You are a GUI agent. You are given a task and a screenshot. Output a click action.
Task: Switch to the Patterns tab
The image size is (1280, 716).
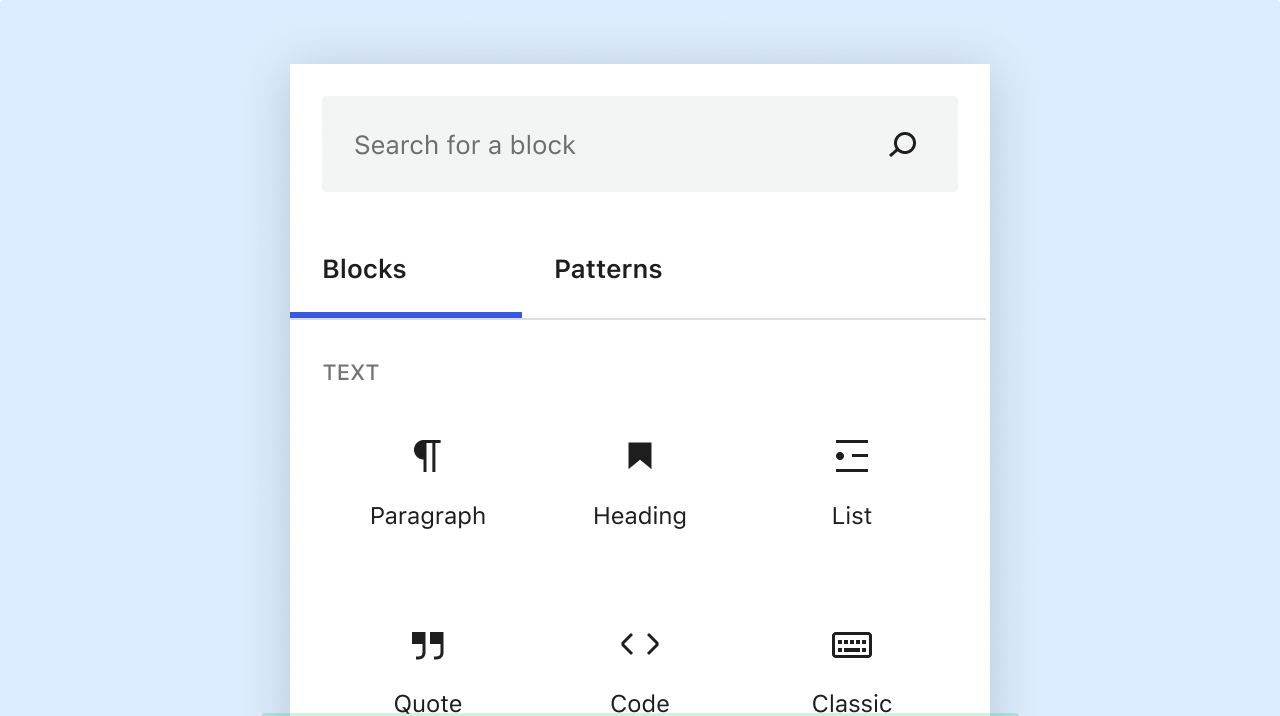(608, 270)
